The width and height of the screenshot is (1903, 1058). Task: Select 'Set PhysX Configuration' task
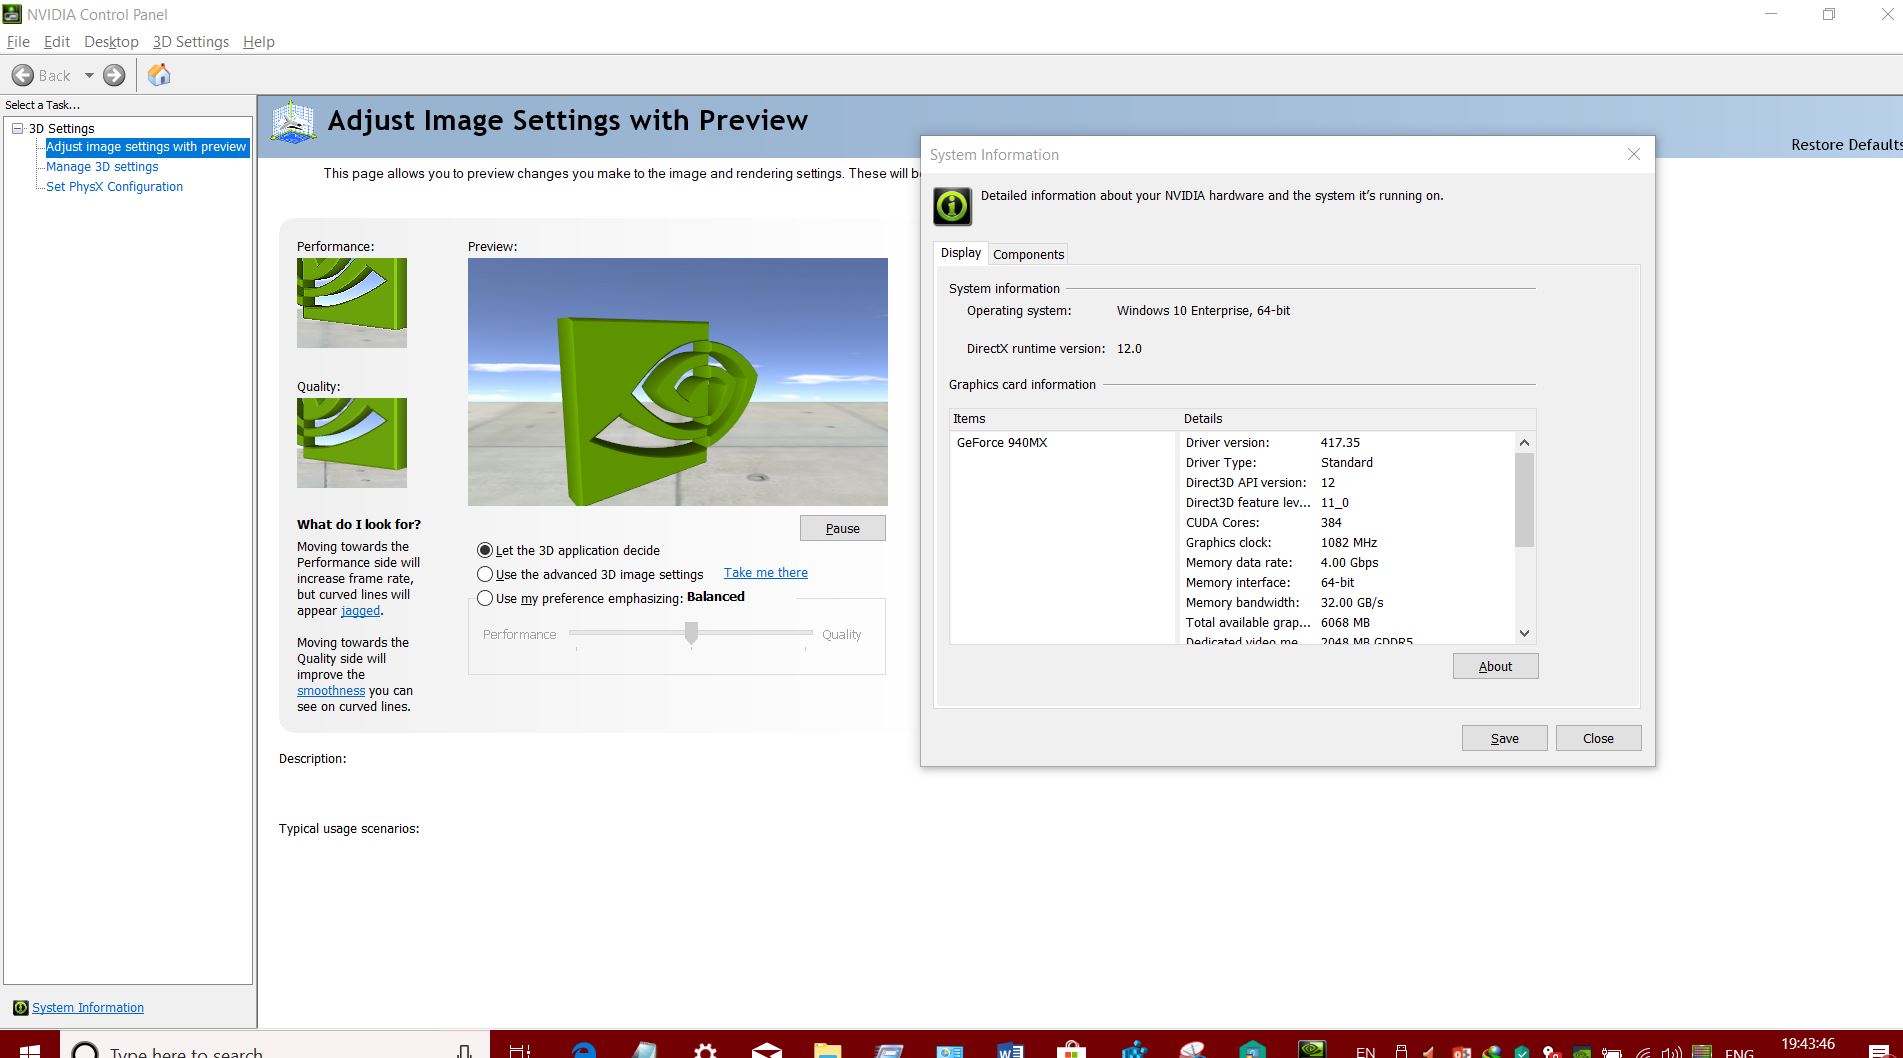(x=114, y=187)
